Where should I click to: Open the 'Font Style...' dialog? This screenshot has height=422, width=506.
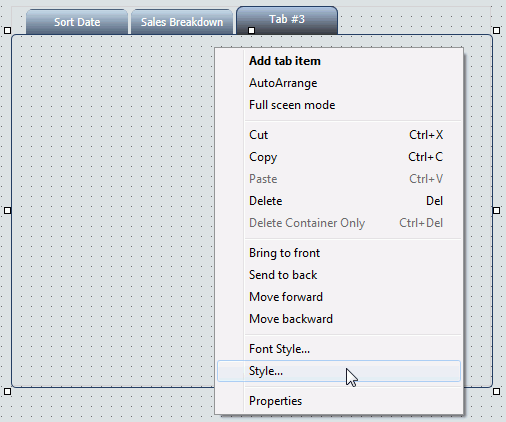[339, 349]
